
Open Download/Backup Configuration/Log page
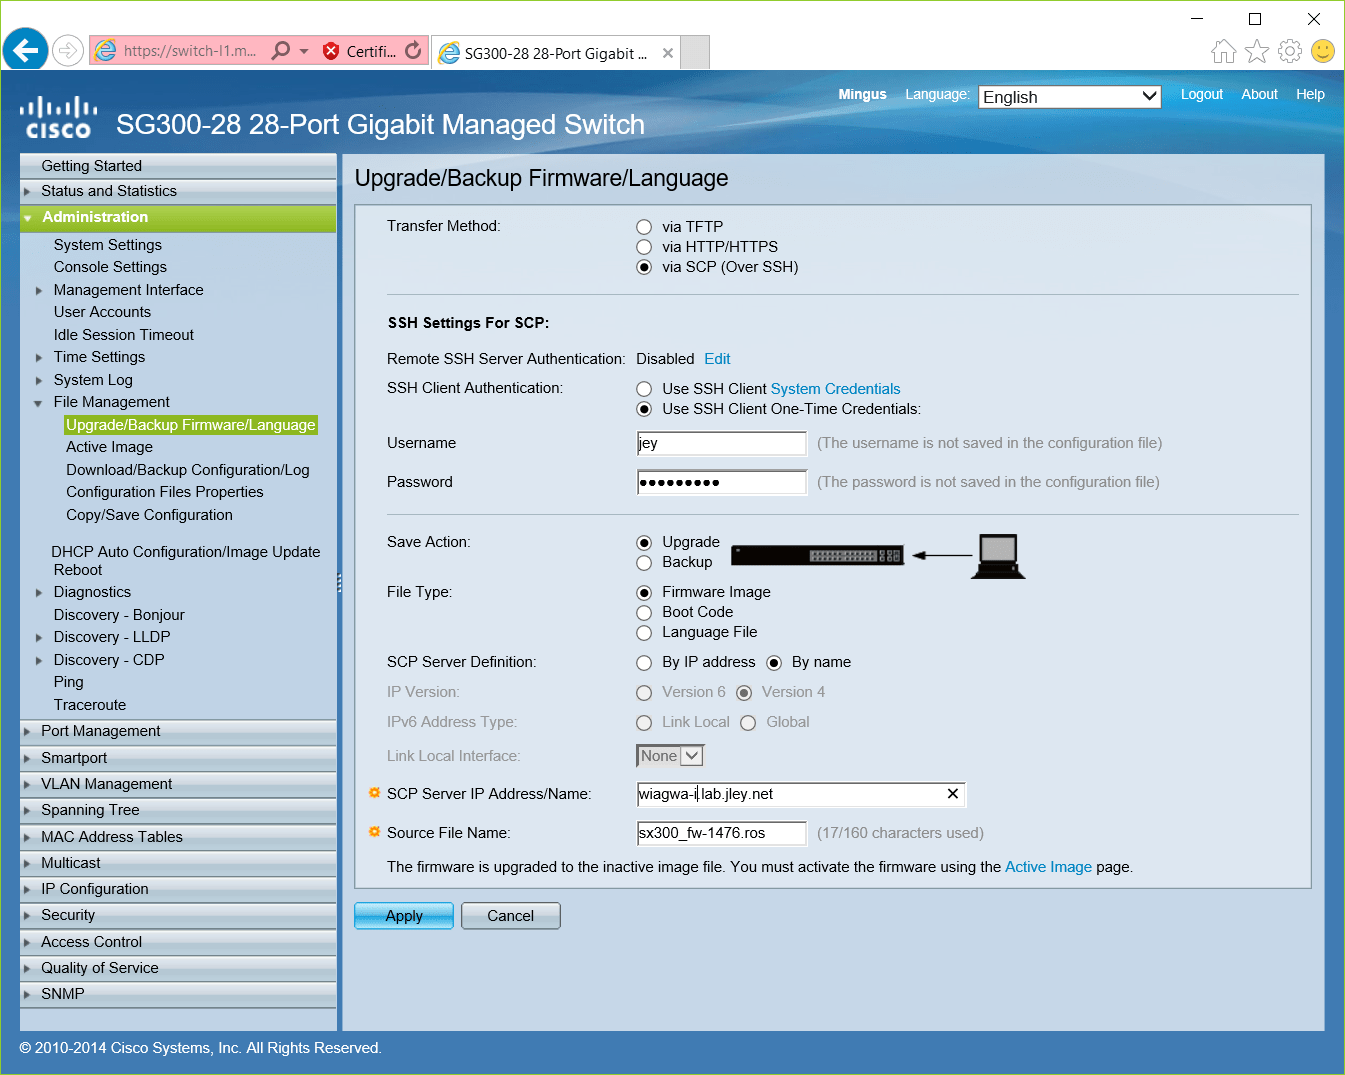(x=188, y=470)
